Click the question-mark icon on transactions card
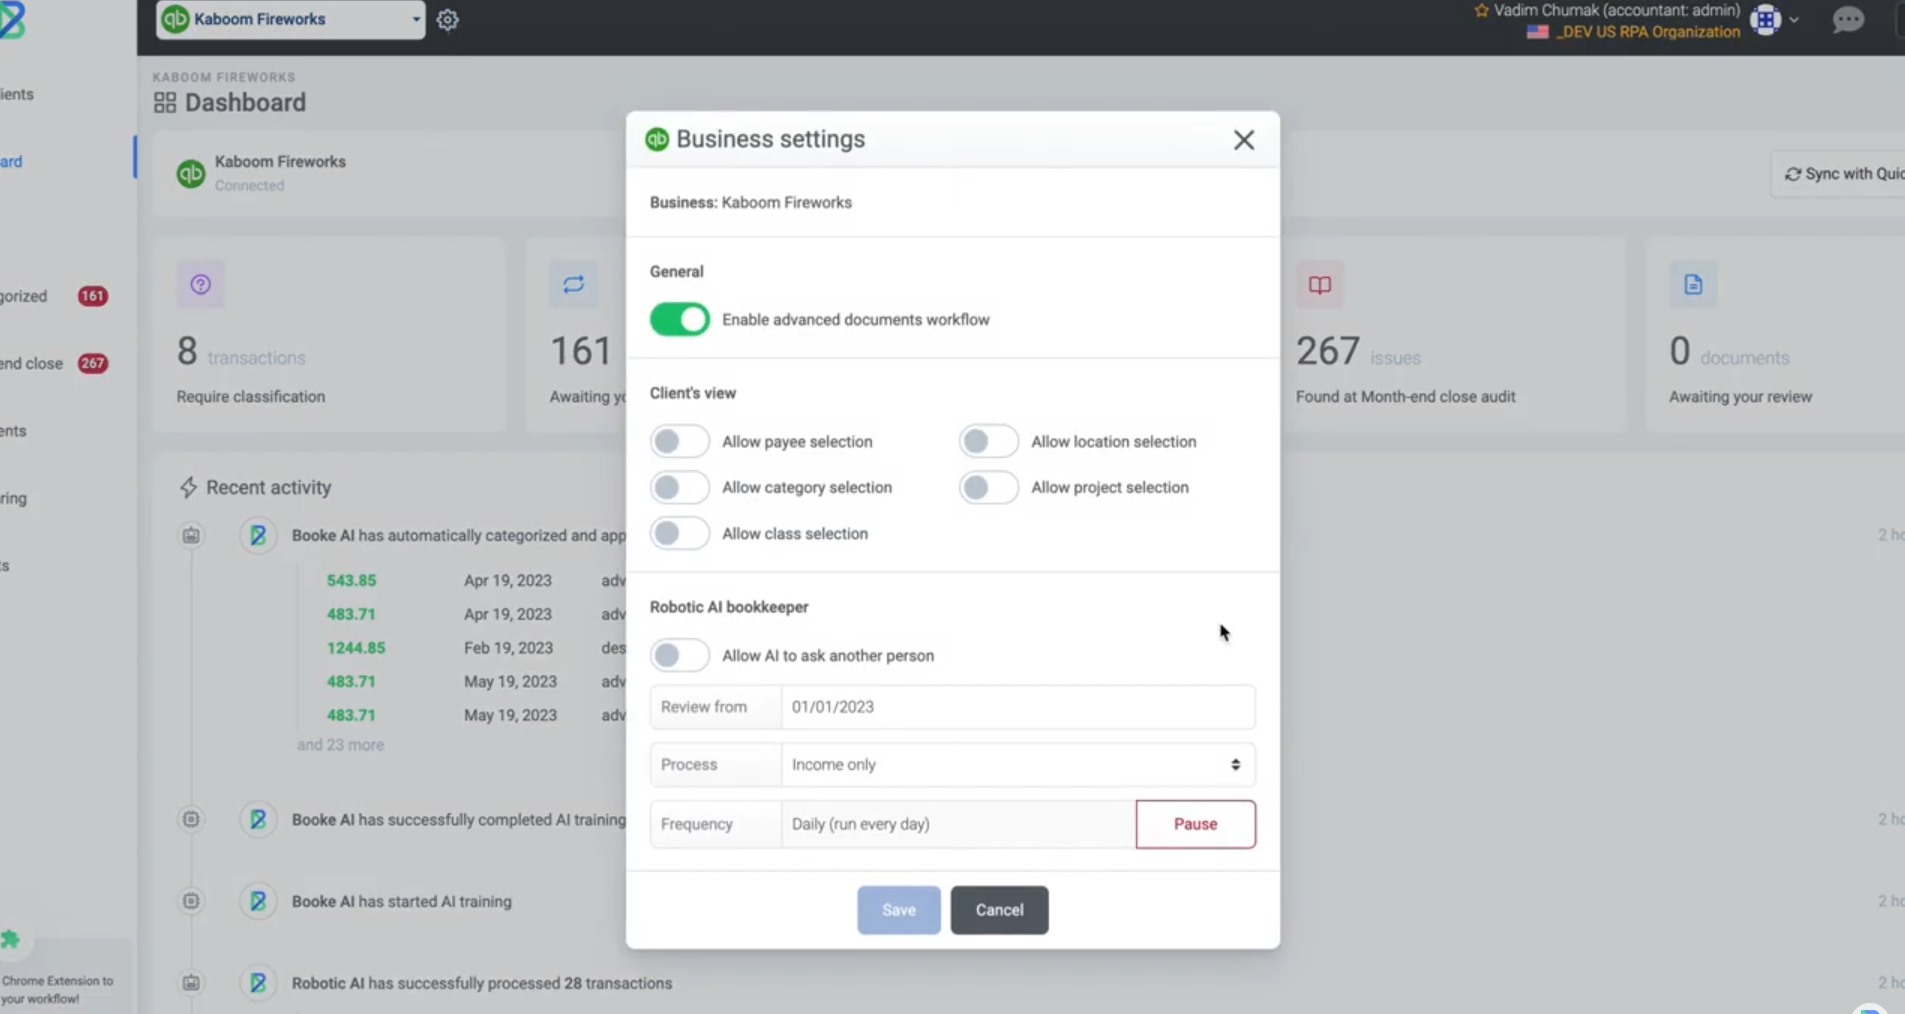The width and height of the screenshot is (1905, 1014). 200,285
